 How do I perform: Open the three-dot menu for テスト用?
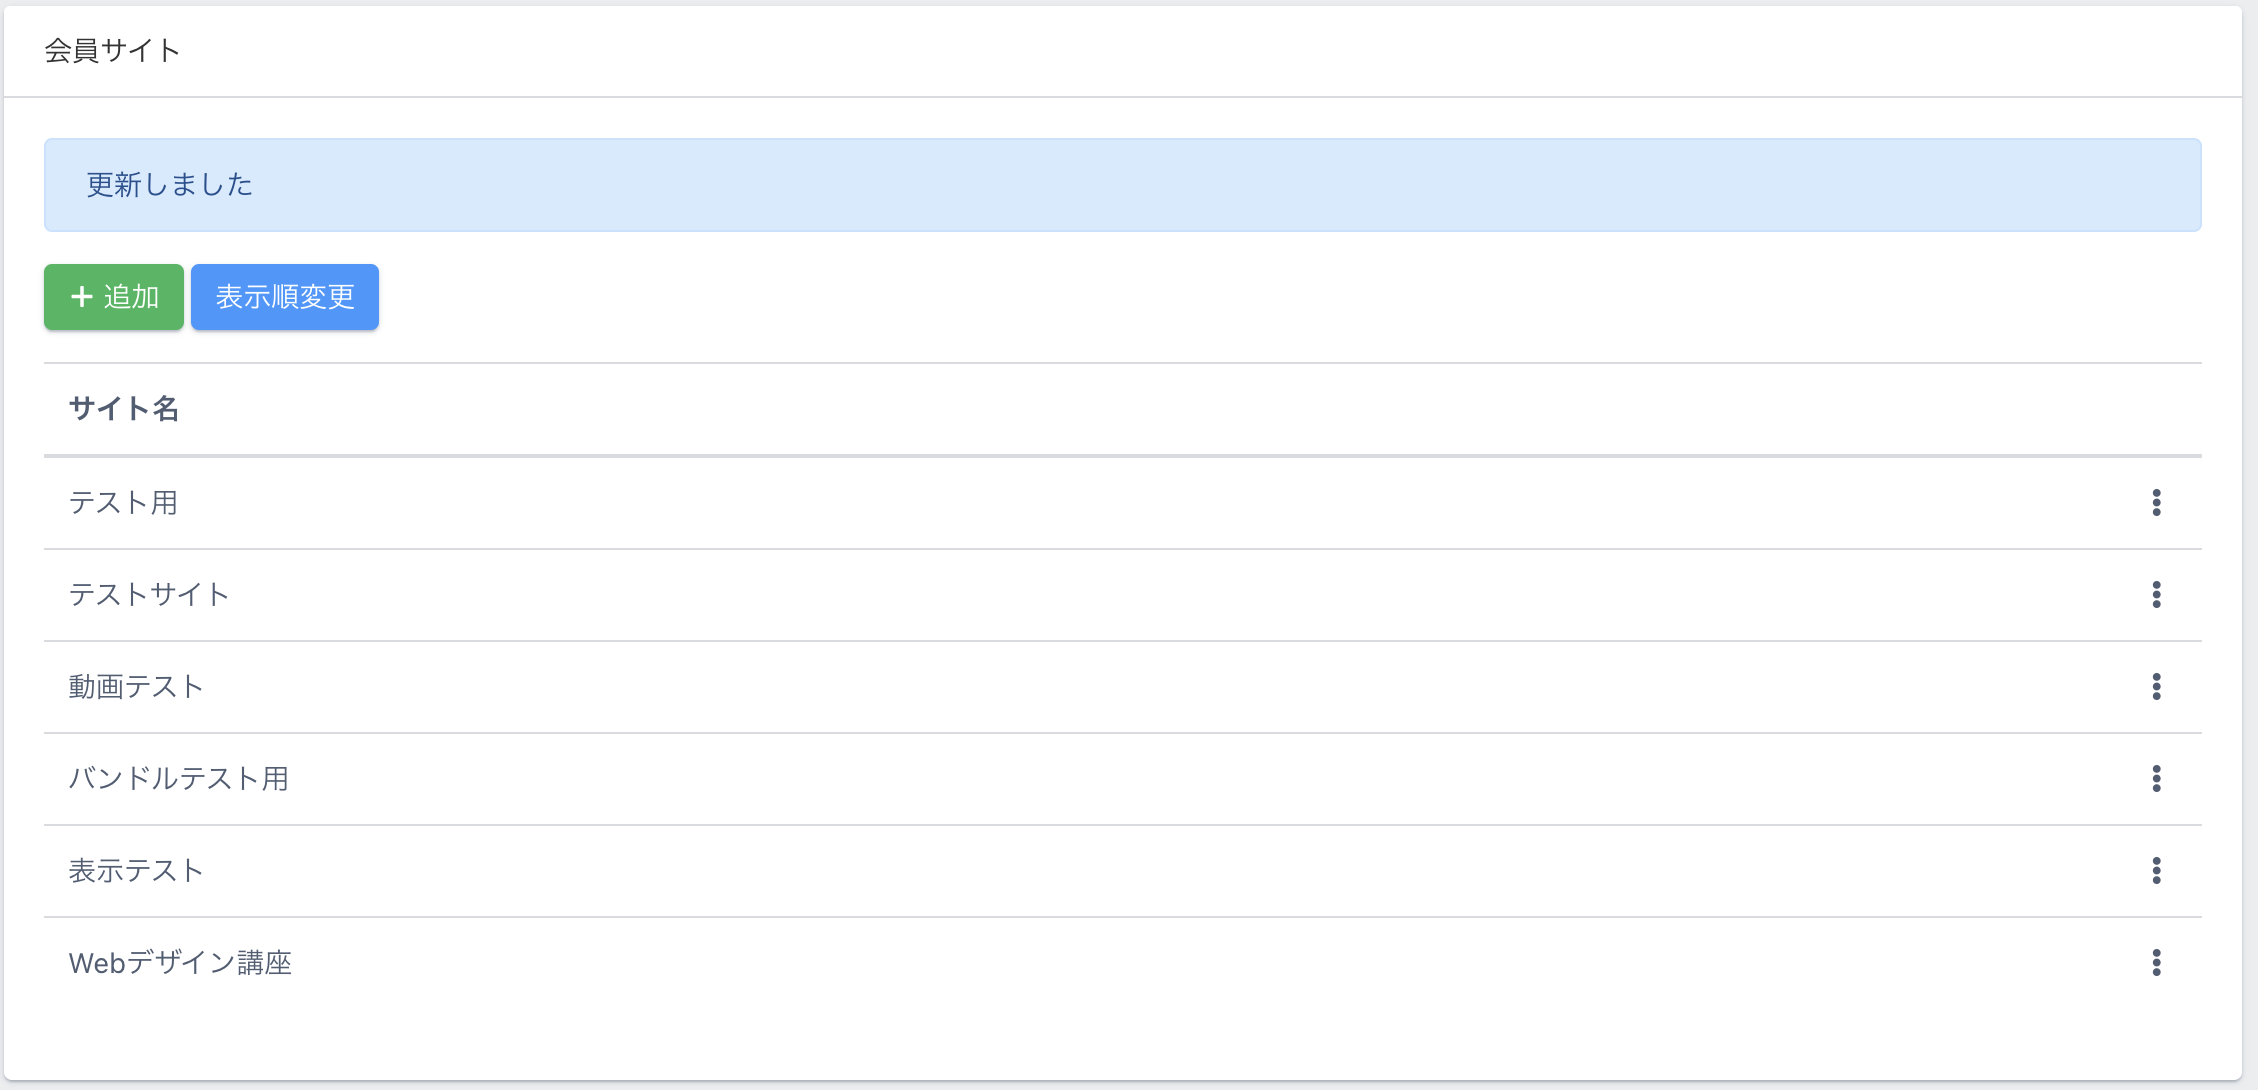coord(2156,503)
